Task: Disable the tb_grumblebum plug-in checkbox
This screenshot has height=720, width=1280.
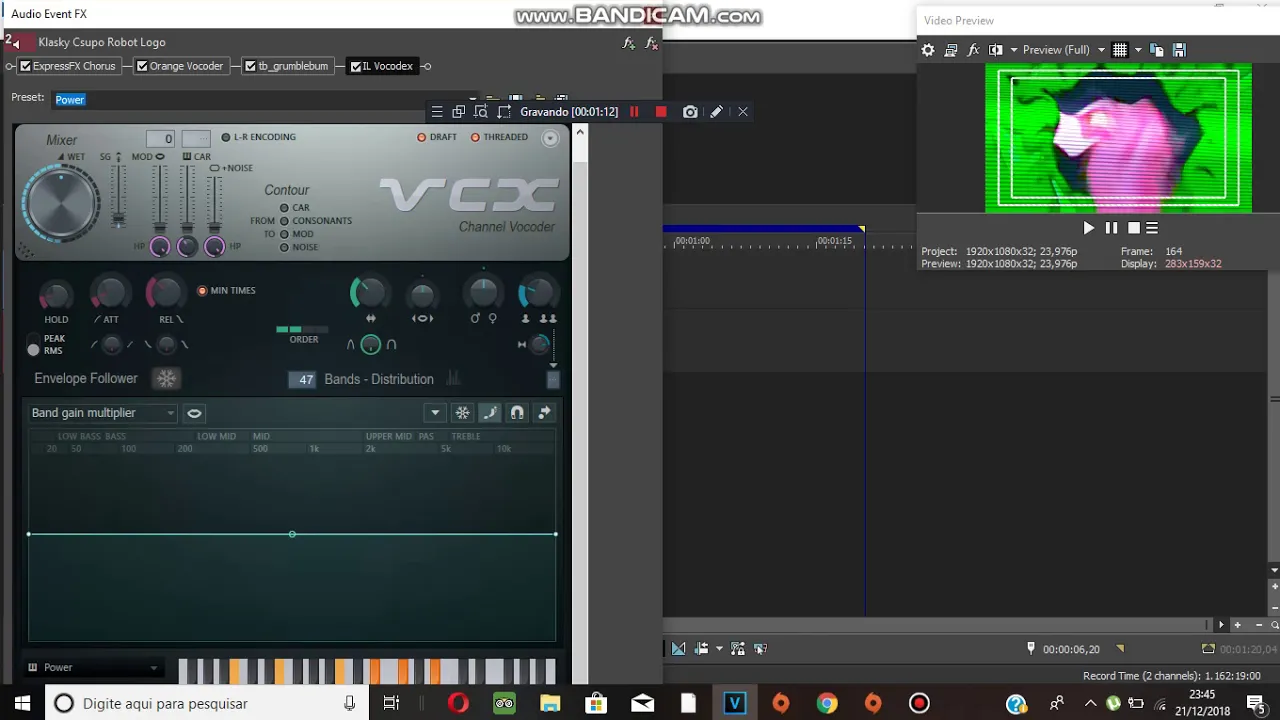Action: (x=251, y=66)
